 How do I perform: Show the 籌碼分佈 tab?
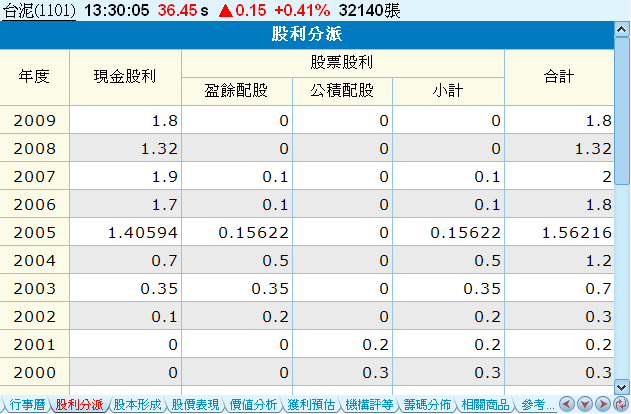427,405
